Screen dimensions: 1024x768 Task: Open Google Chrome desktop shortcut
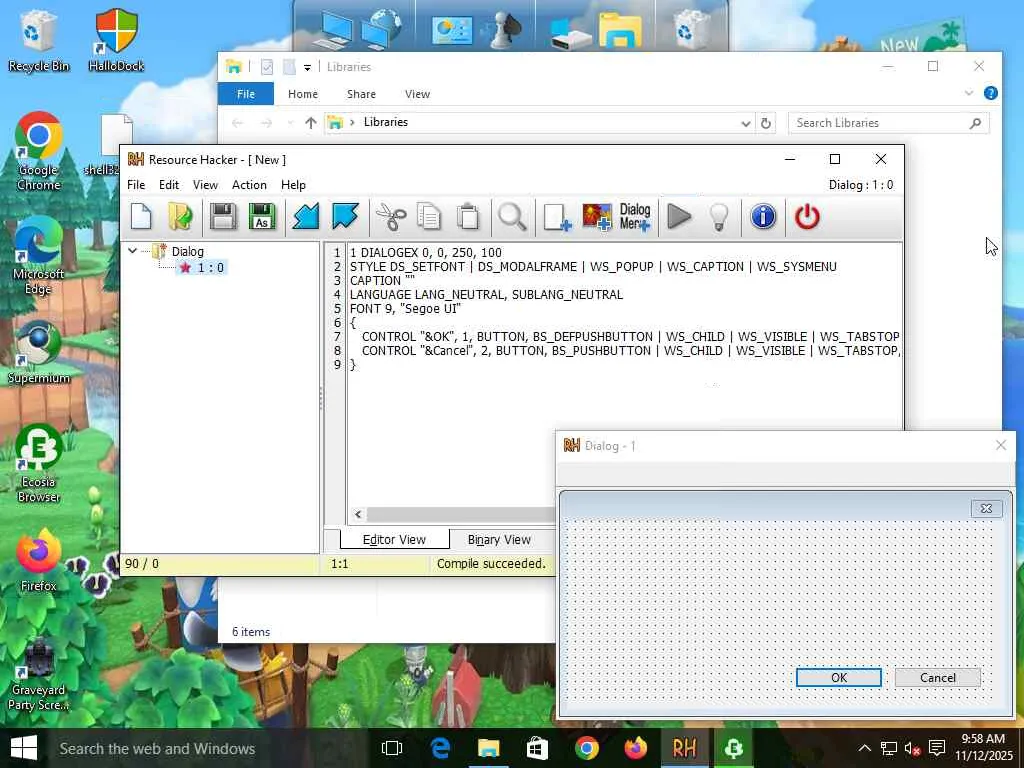point(39,152)
